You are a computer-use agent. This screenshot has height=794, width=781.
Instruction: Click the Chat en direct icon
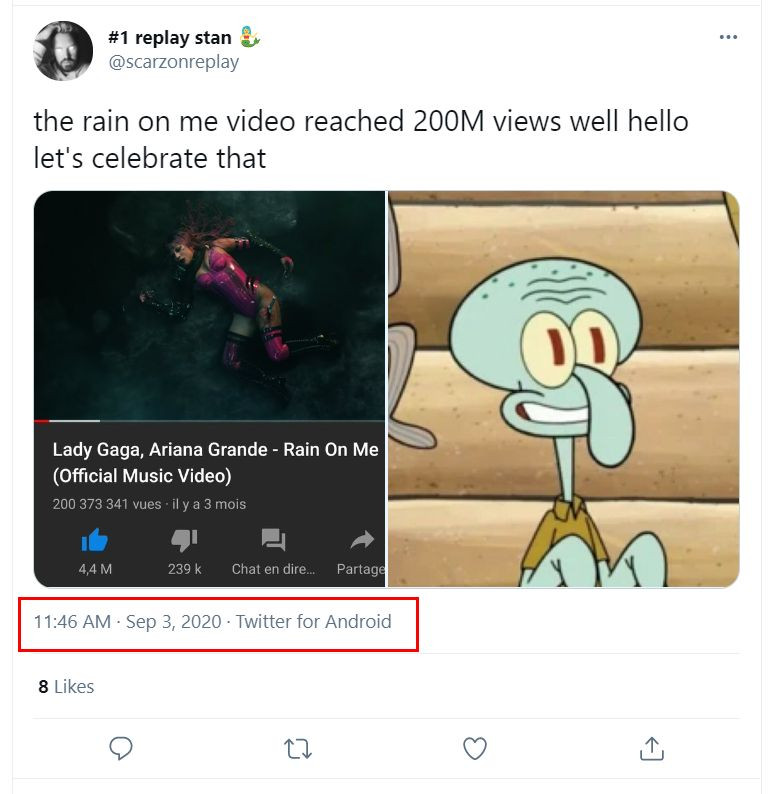click(273, 541)
